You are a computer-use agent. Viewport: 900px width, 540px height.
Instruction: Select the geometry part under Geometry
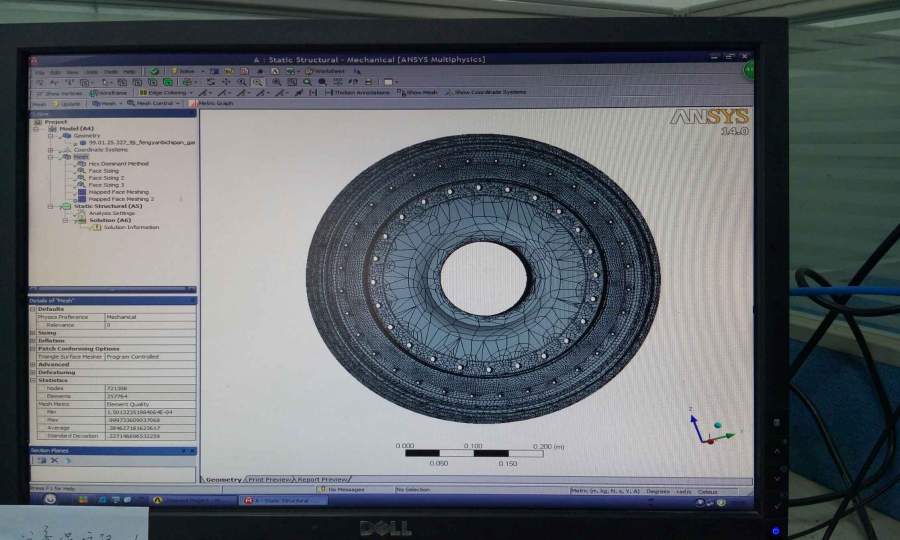tap(142, 142)
